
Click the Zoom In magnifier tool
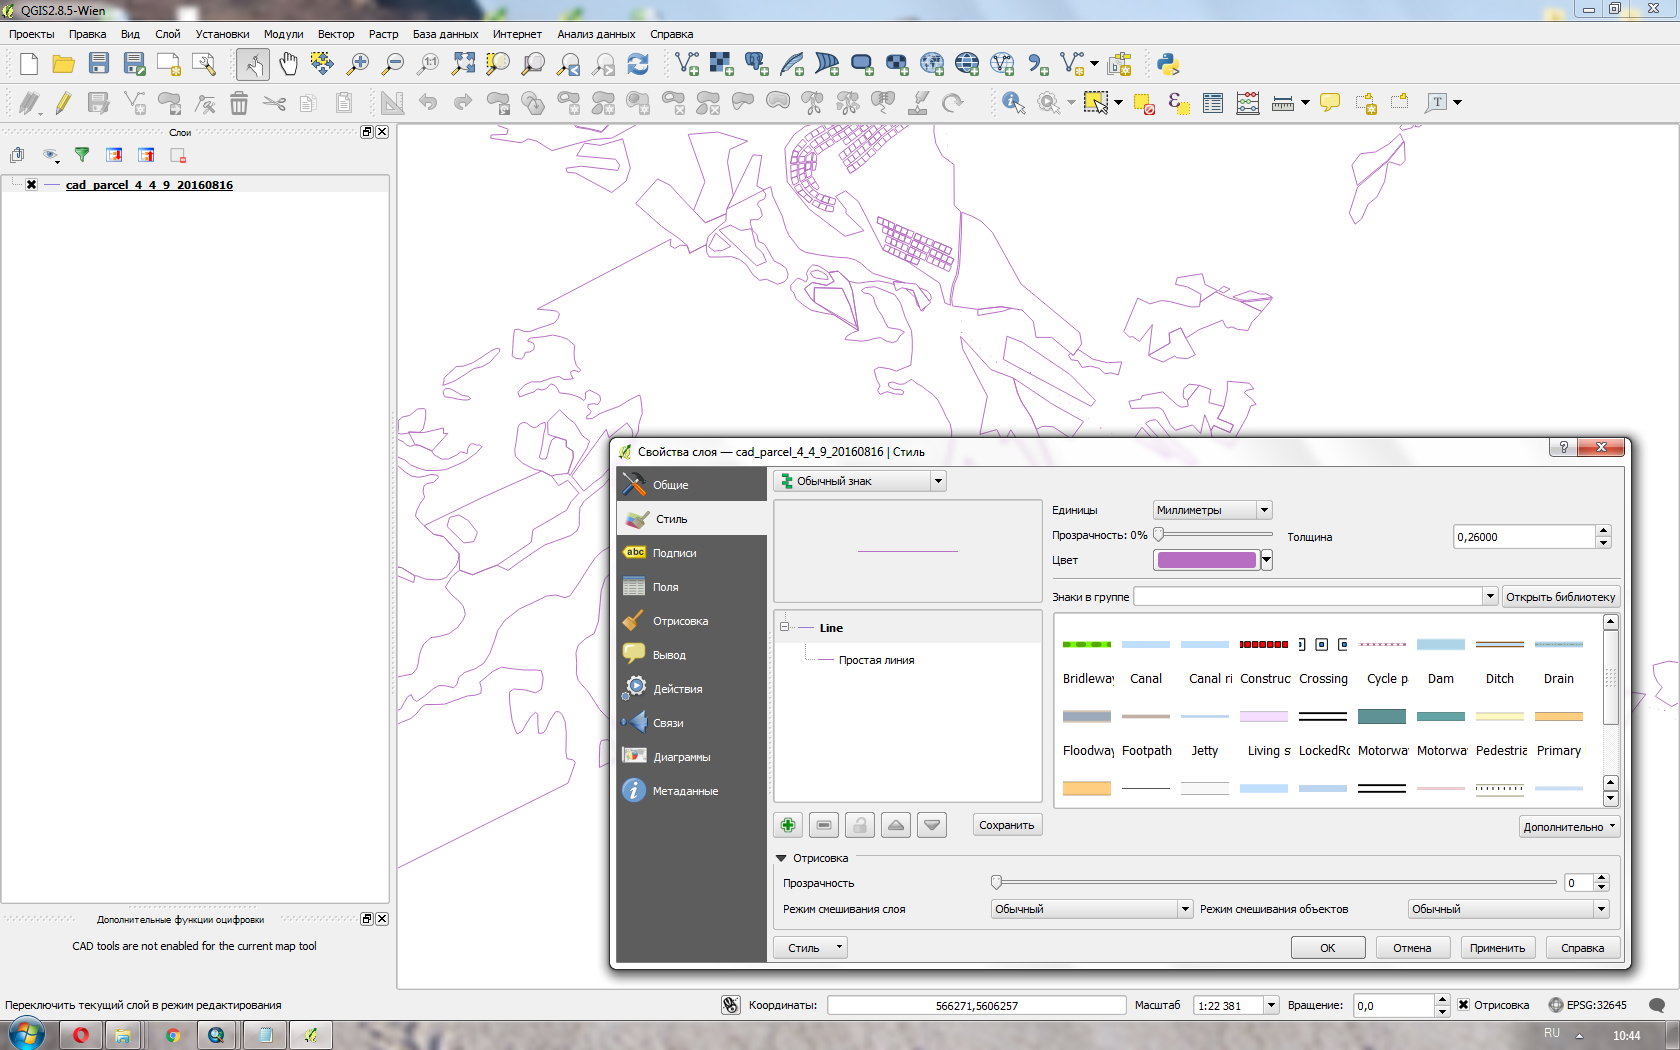(x=357, y=65)
